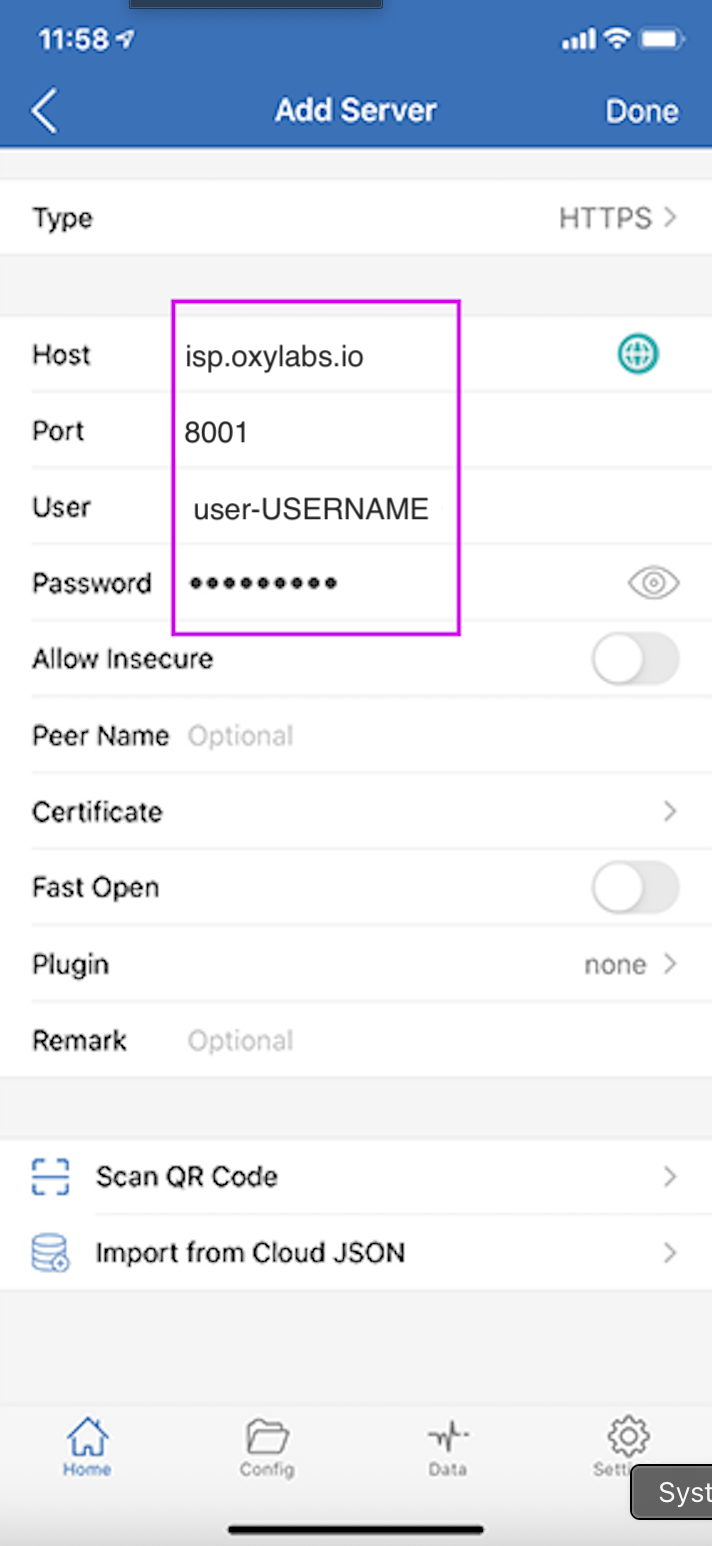Tap the Import from Cloud JSON icon
Image resolution: width=712 pixels, height=1546 pixels.
[51, 1253]
